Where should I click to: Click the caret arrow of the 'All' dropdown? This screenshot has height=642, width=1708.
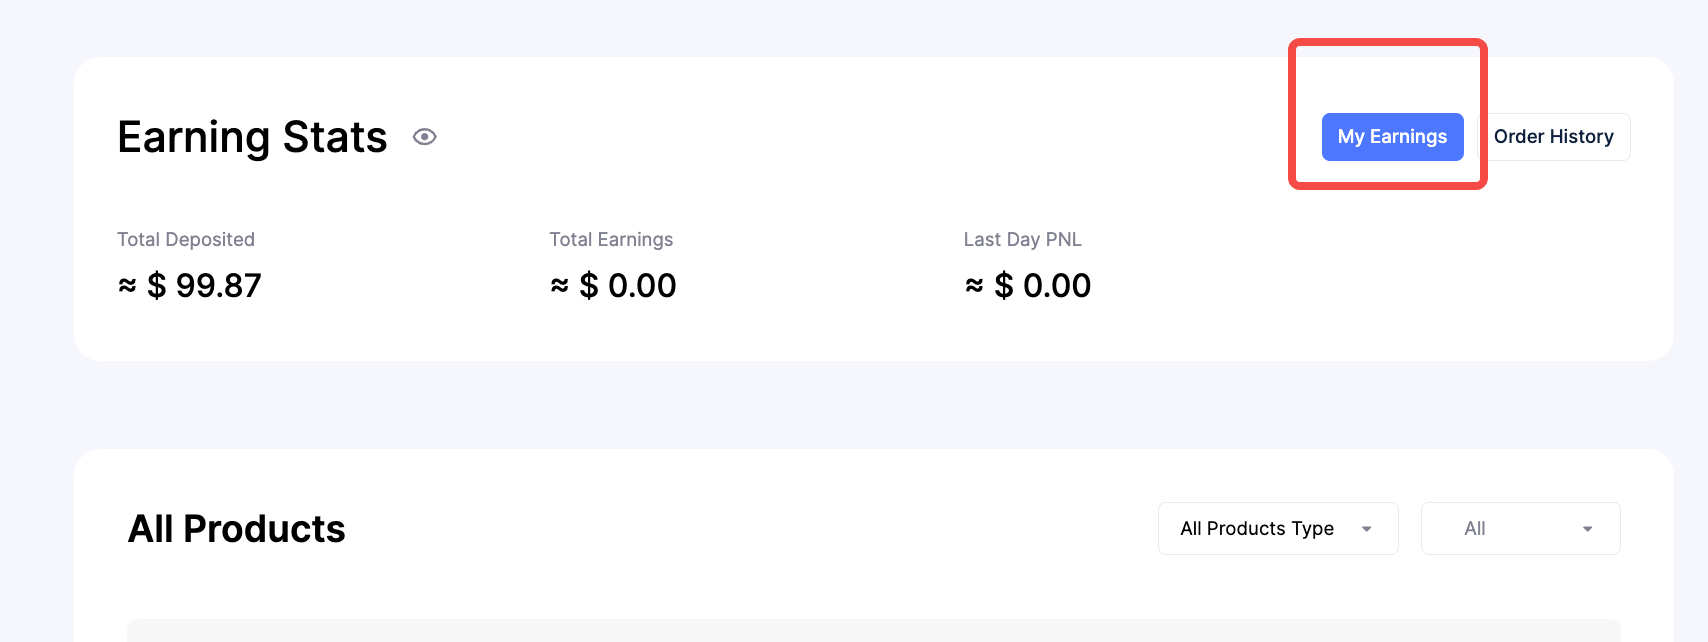point(1587,529)
